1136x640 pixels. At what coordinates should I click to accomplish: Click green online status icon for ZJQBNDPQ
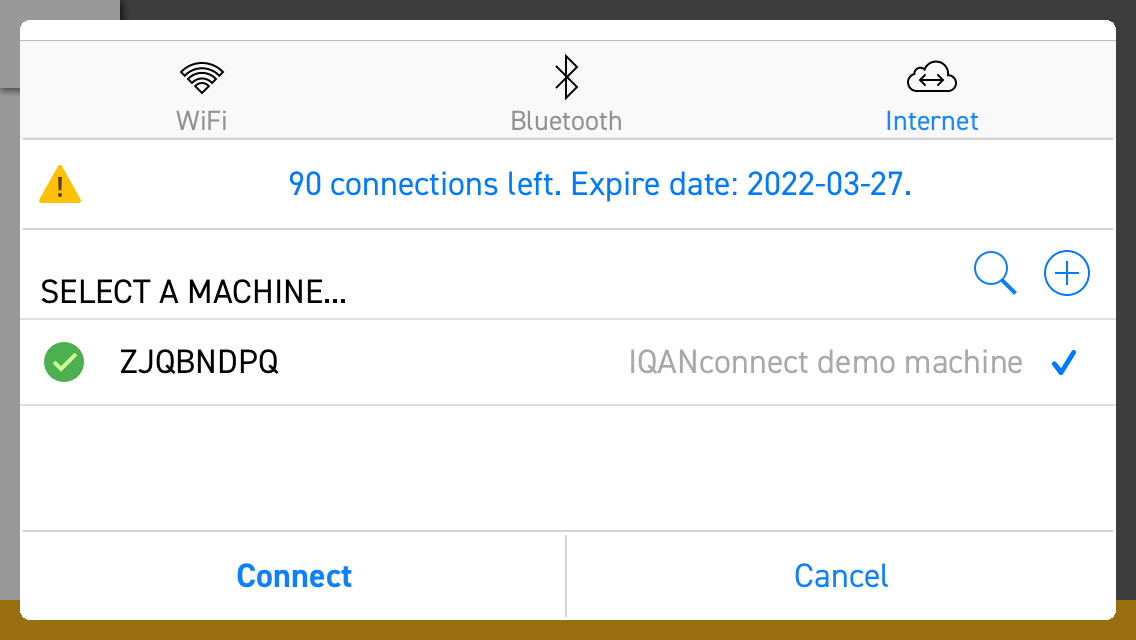click(64, 362)
